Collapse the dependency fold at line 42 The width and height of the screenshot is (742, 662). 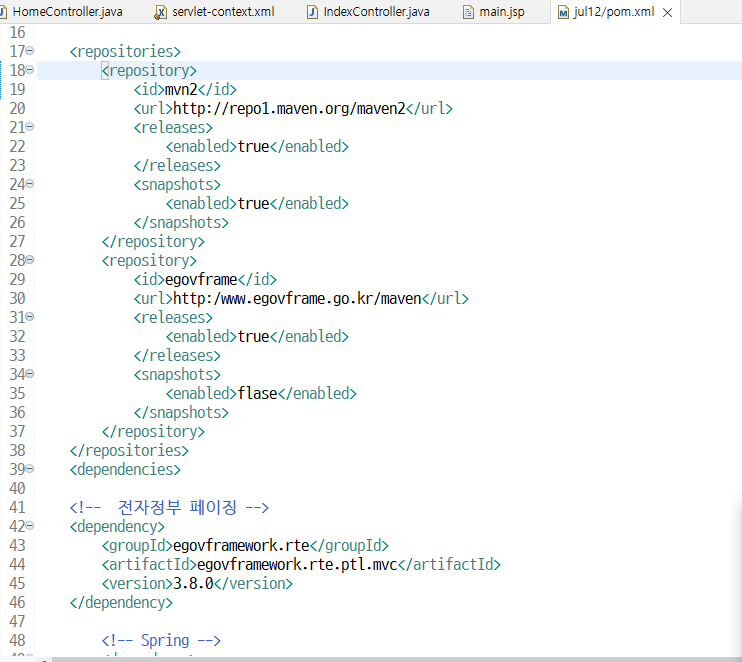[30, 525]
